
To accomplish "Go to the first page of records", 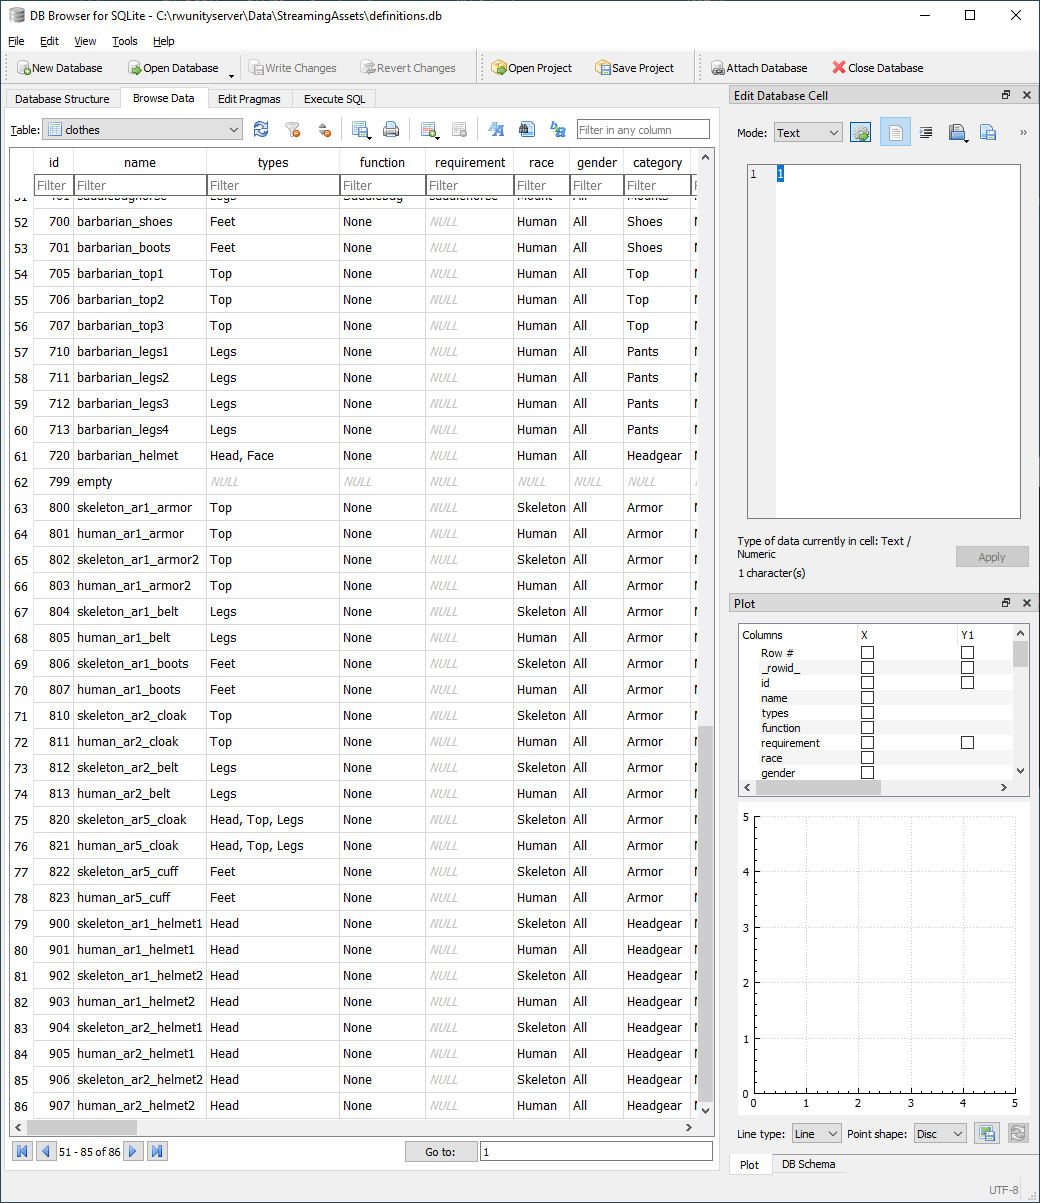I will click(21, 1151).
